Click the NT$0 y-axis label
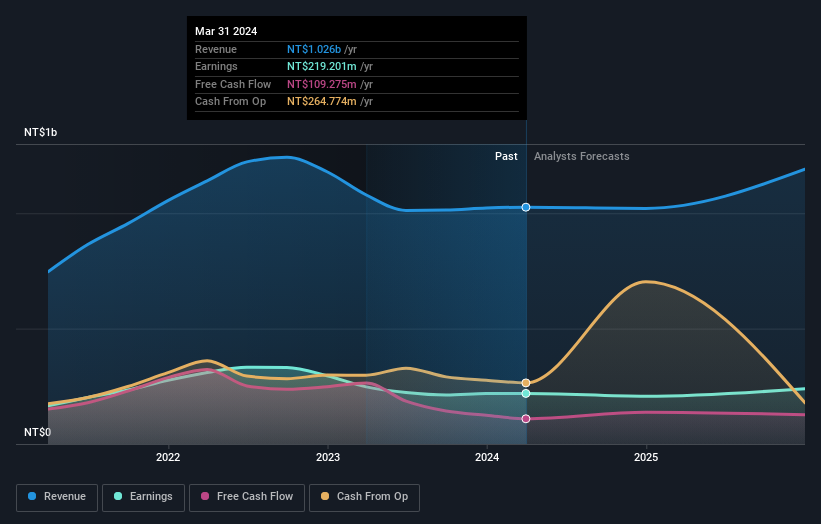 pos(37,432)
